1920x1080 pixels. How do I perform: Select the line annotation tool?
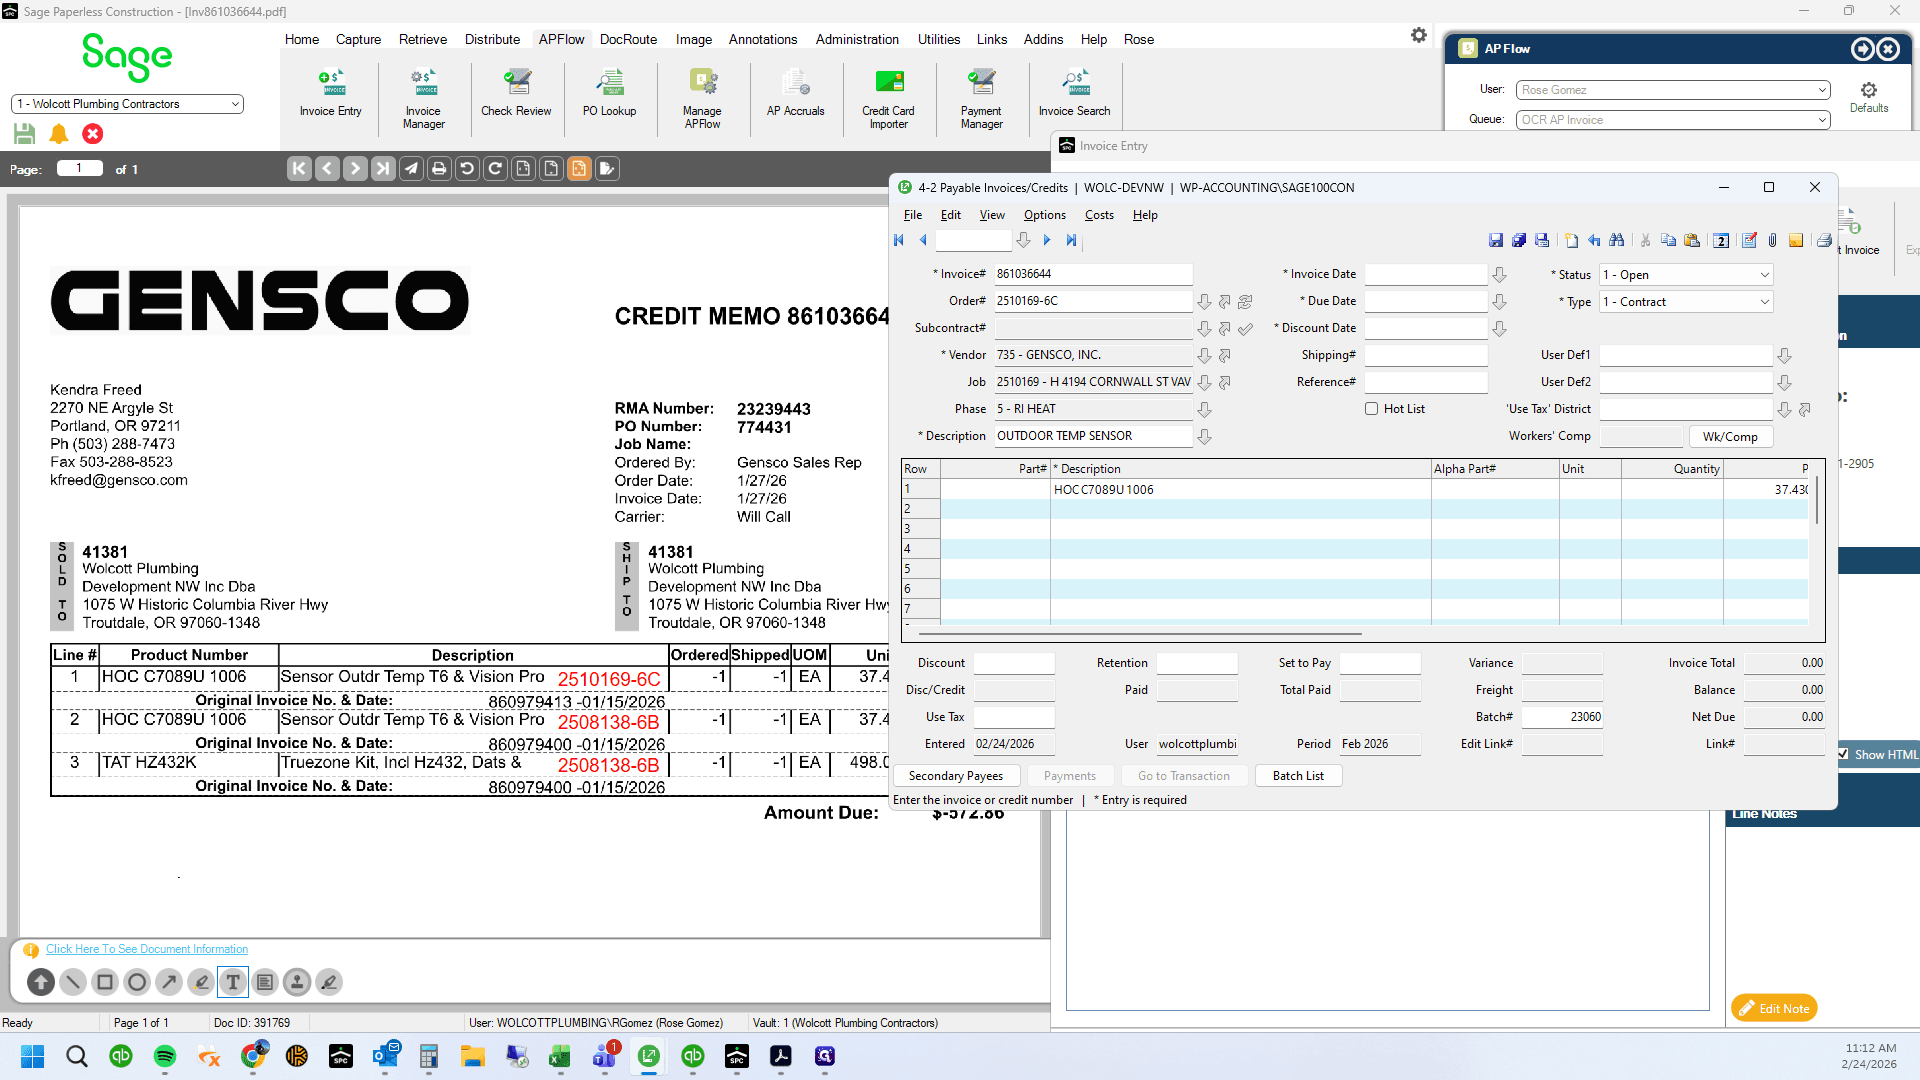(73, 982)
